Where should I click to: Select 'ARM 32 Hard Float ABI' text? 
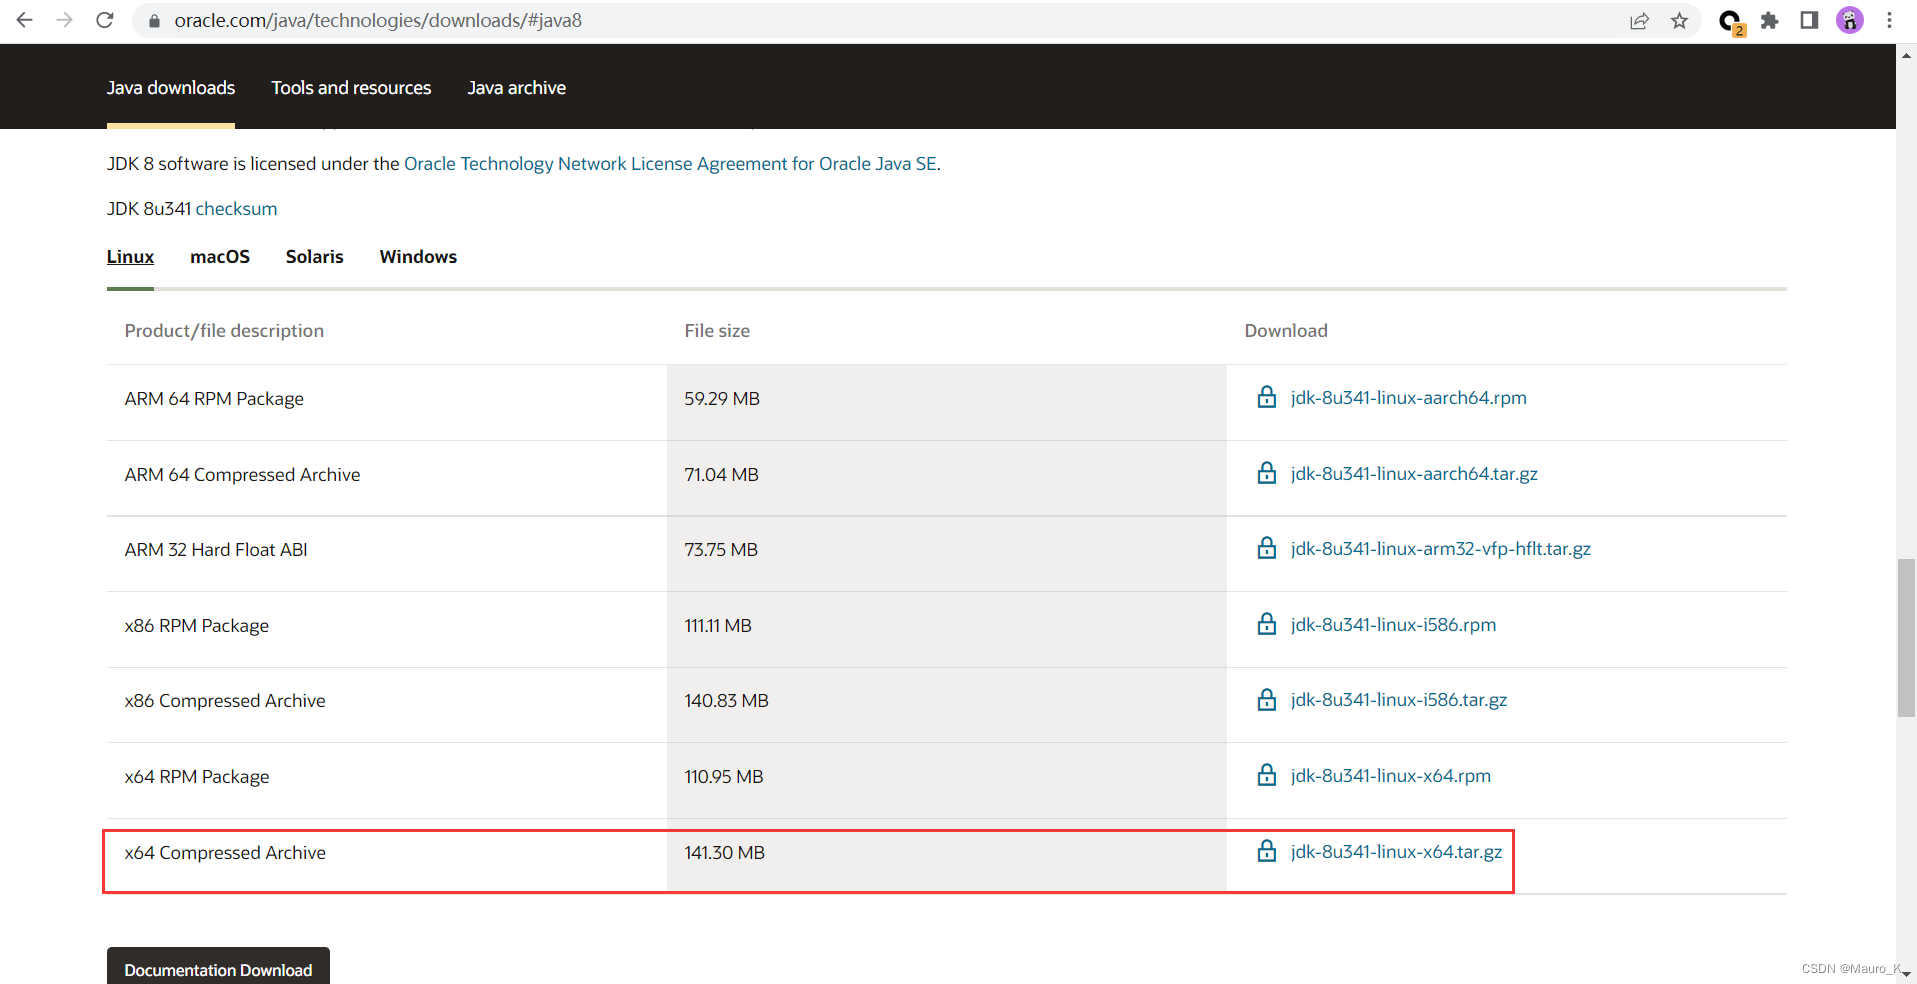[x=216, y=549]
